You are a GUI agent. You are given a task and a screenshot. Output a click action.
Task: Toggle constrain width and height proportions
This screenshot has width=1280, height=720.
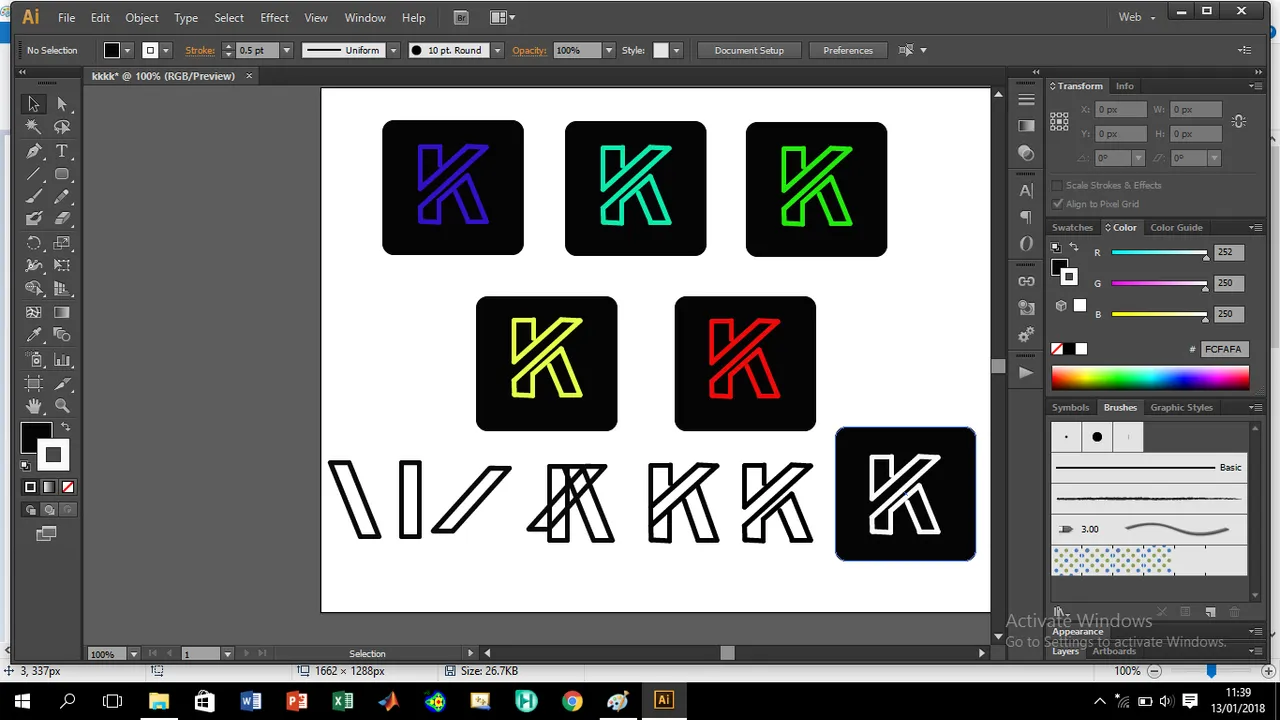point(1238,121)
